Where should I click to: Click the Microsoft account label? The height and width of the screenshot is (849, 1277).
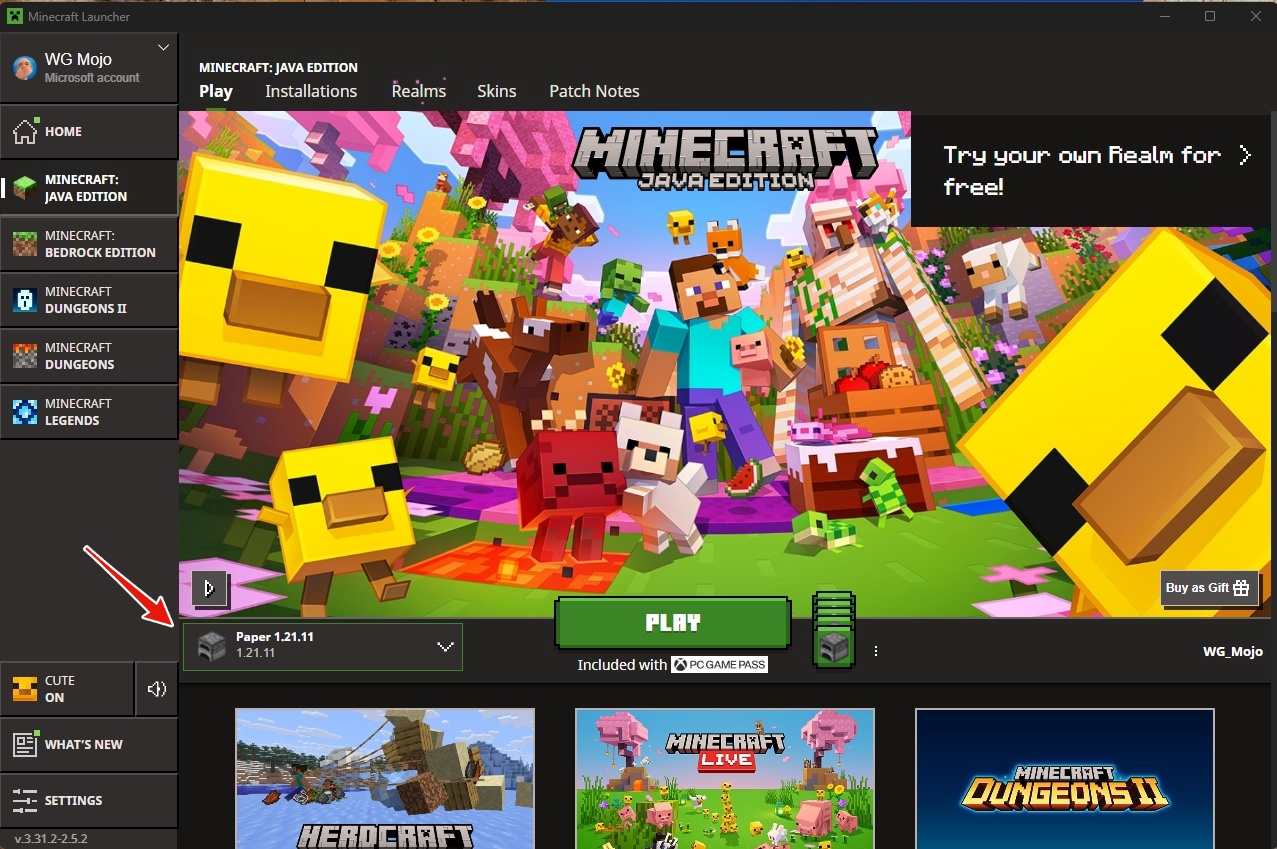(x=92, y=78)
